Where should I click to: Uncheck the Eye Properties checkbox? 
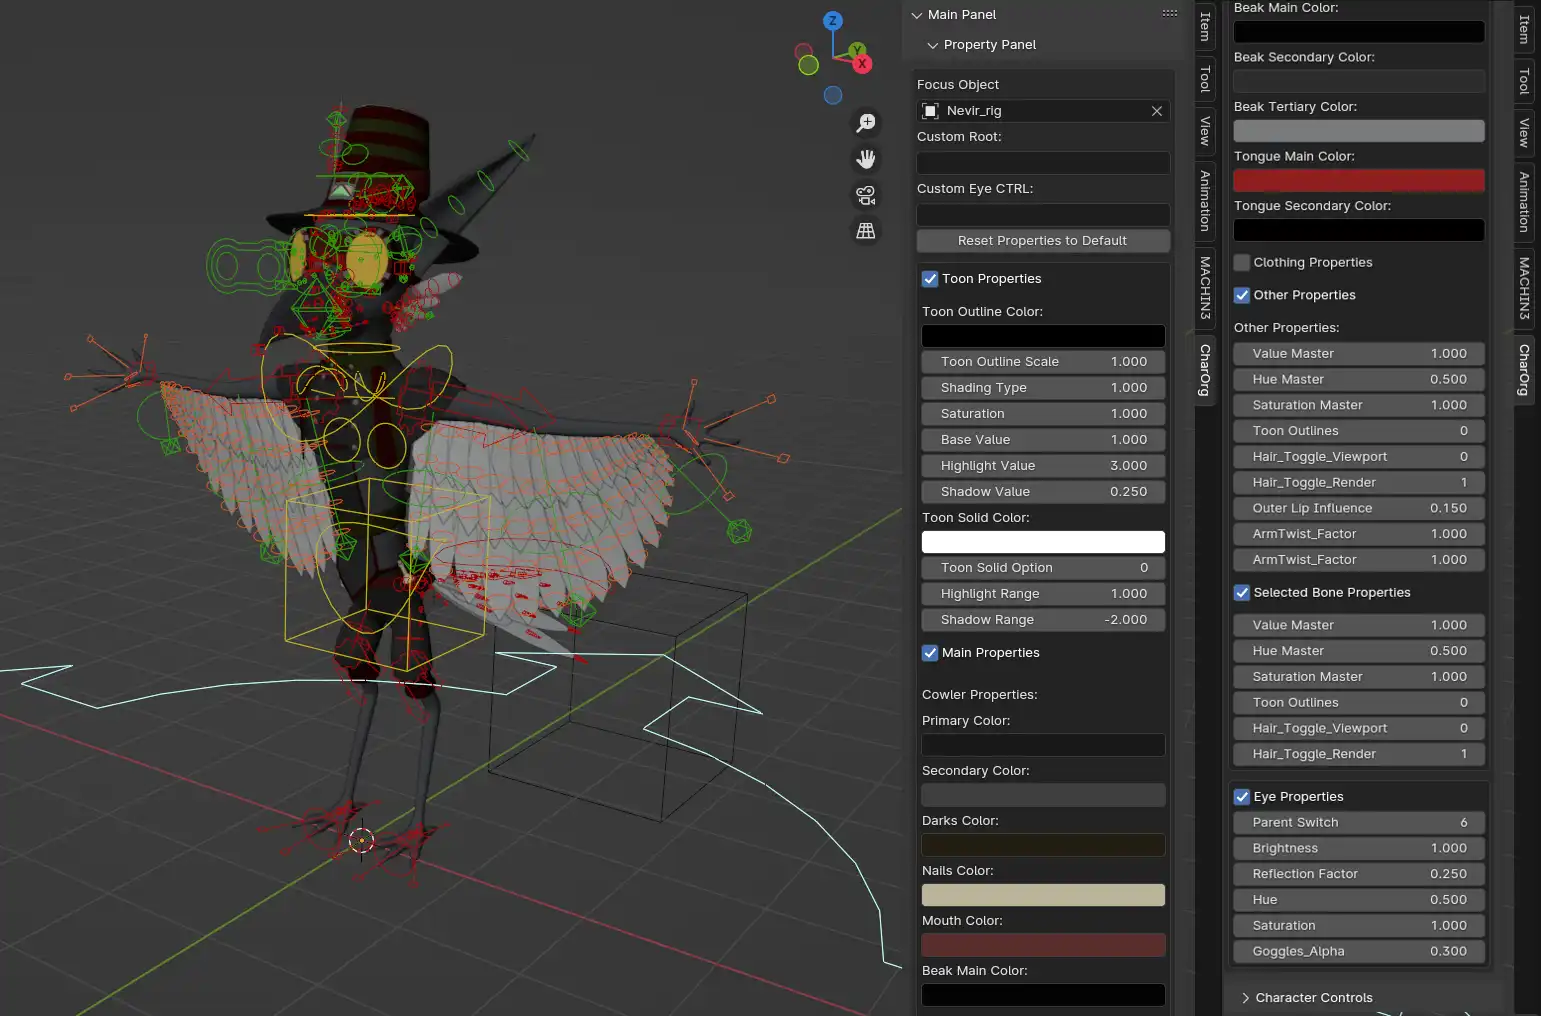1242,797
